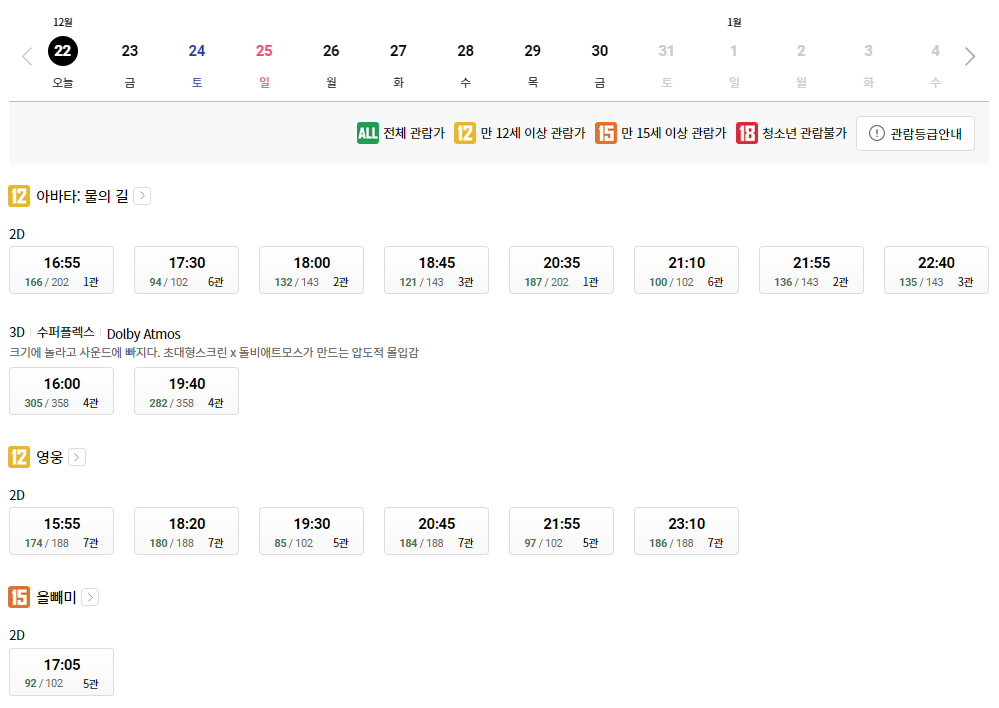Open the 관람등급안내 rating guide
Image resolution: width=999 pixels, height=708 pixels.
[x=915, y=131]
